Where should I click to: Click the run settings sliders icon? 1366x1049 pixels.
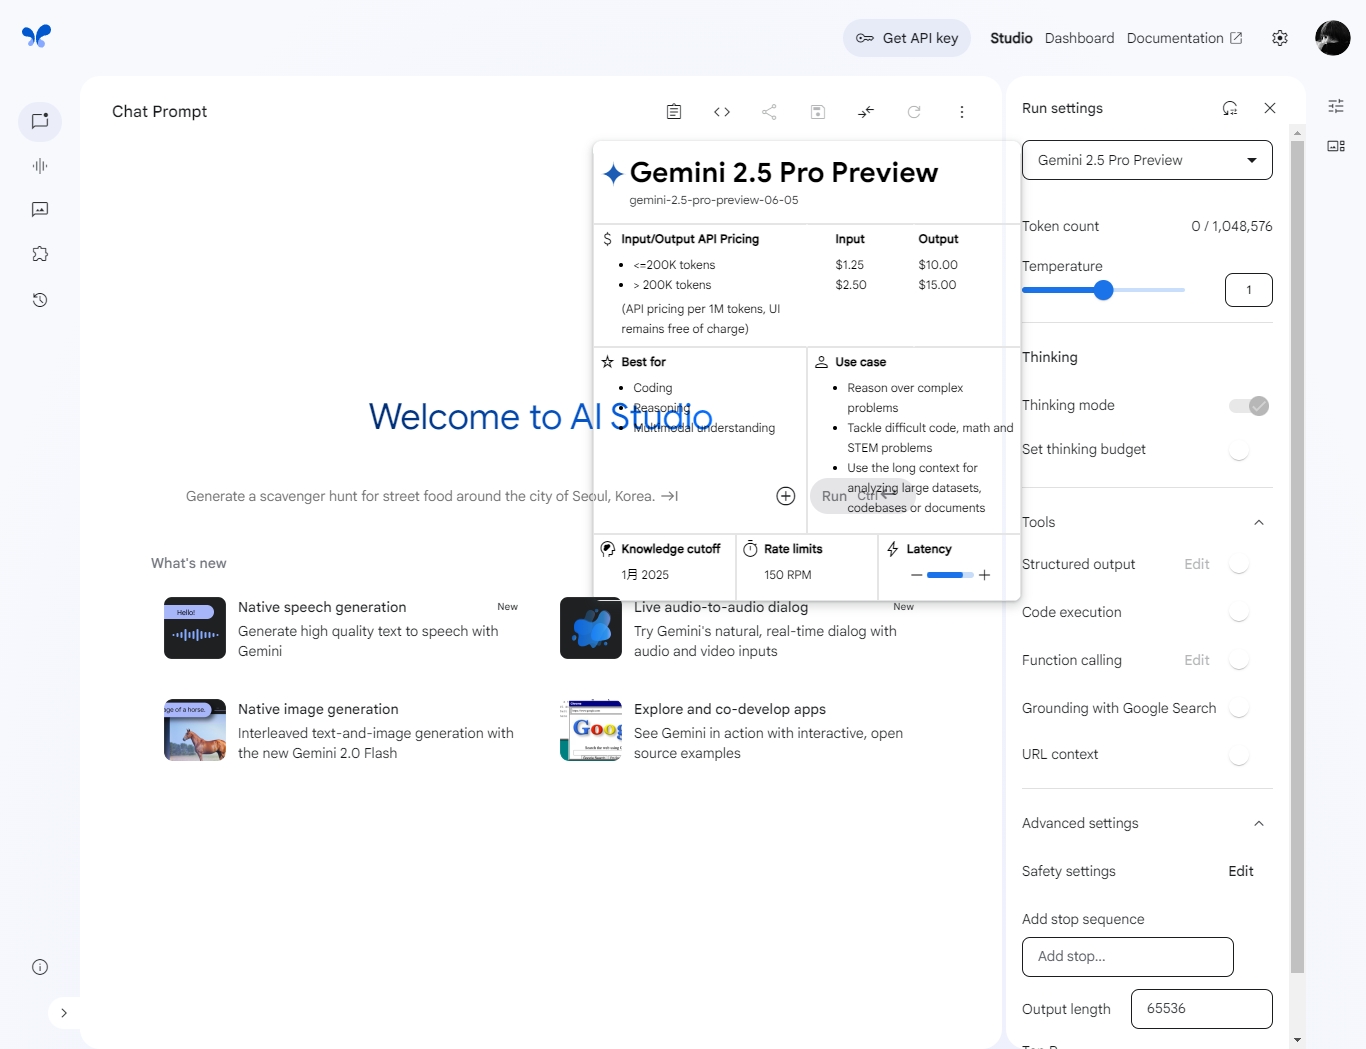point(1336,106)
